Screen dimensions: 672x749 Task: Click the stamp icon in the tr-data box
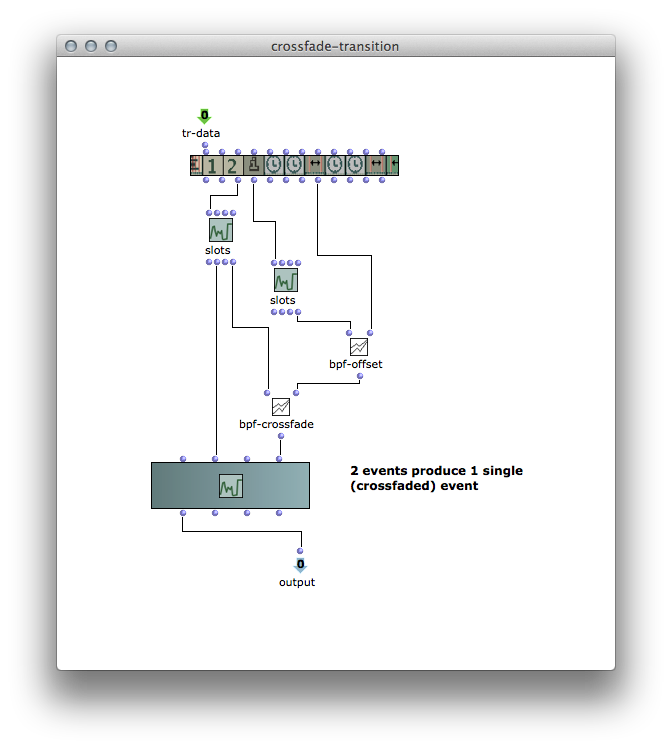point(254,165)
